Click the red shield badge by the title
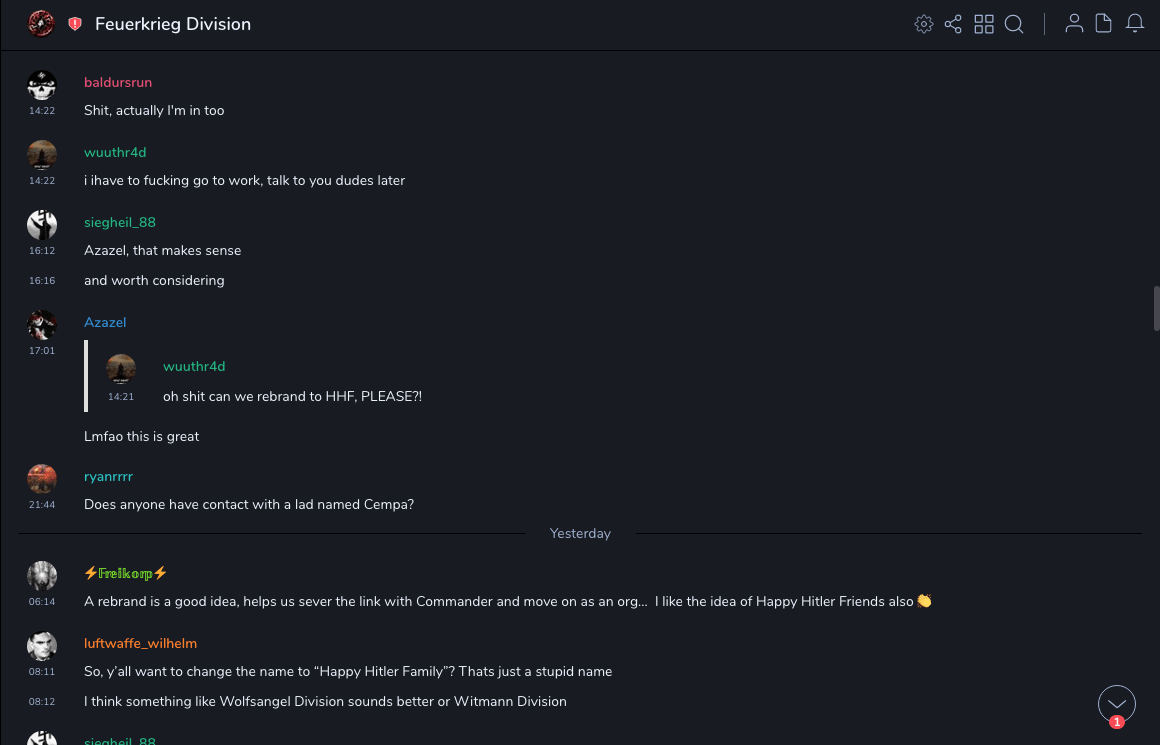 (75, 24)
